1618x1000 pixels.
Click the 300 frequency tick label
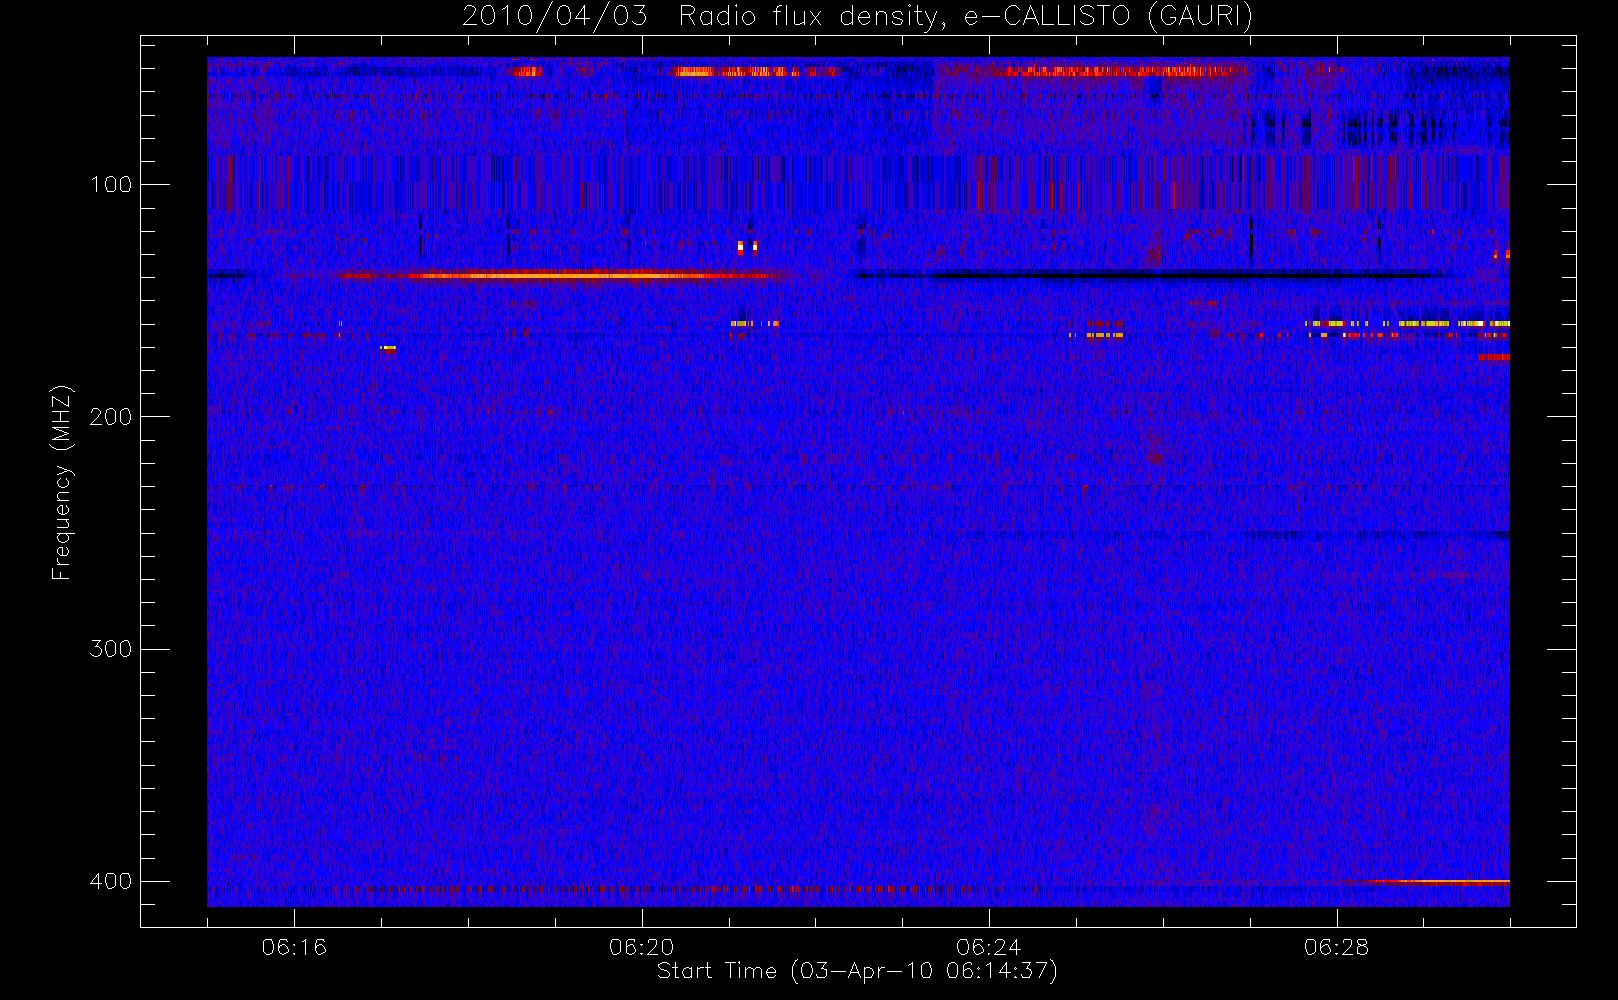pos(110,649)
